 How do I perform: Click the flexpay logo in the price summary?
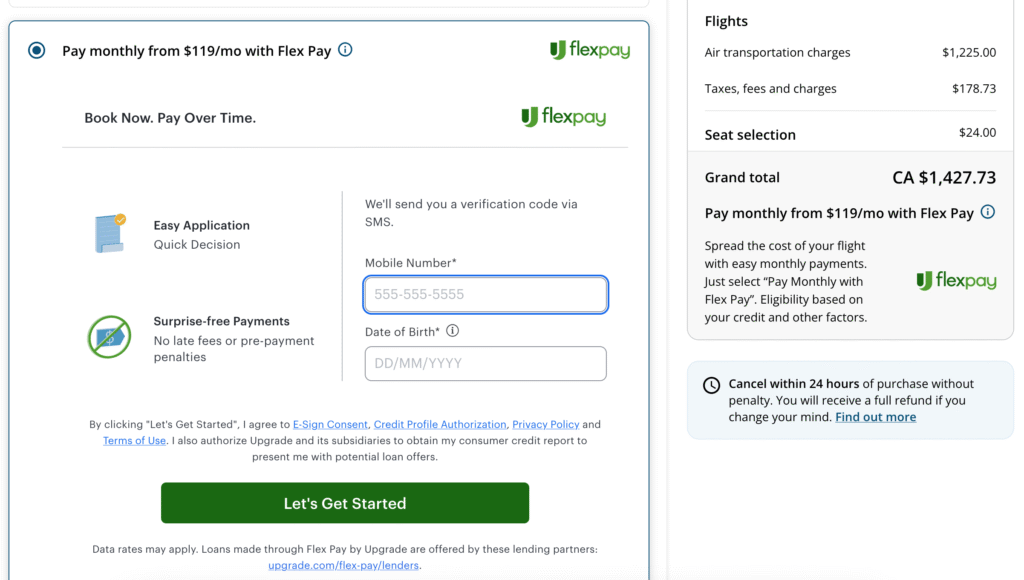coord(956,281)
